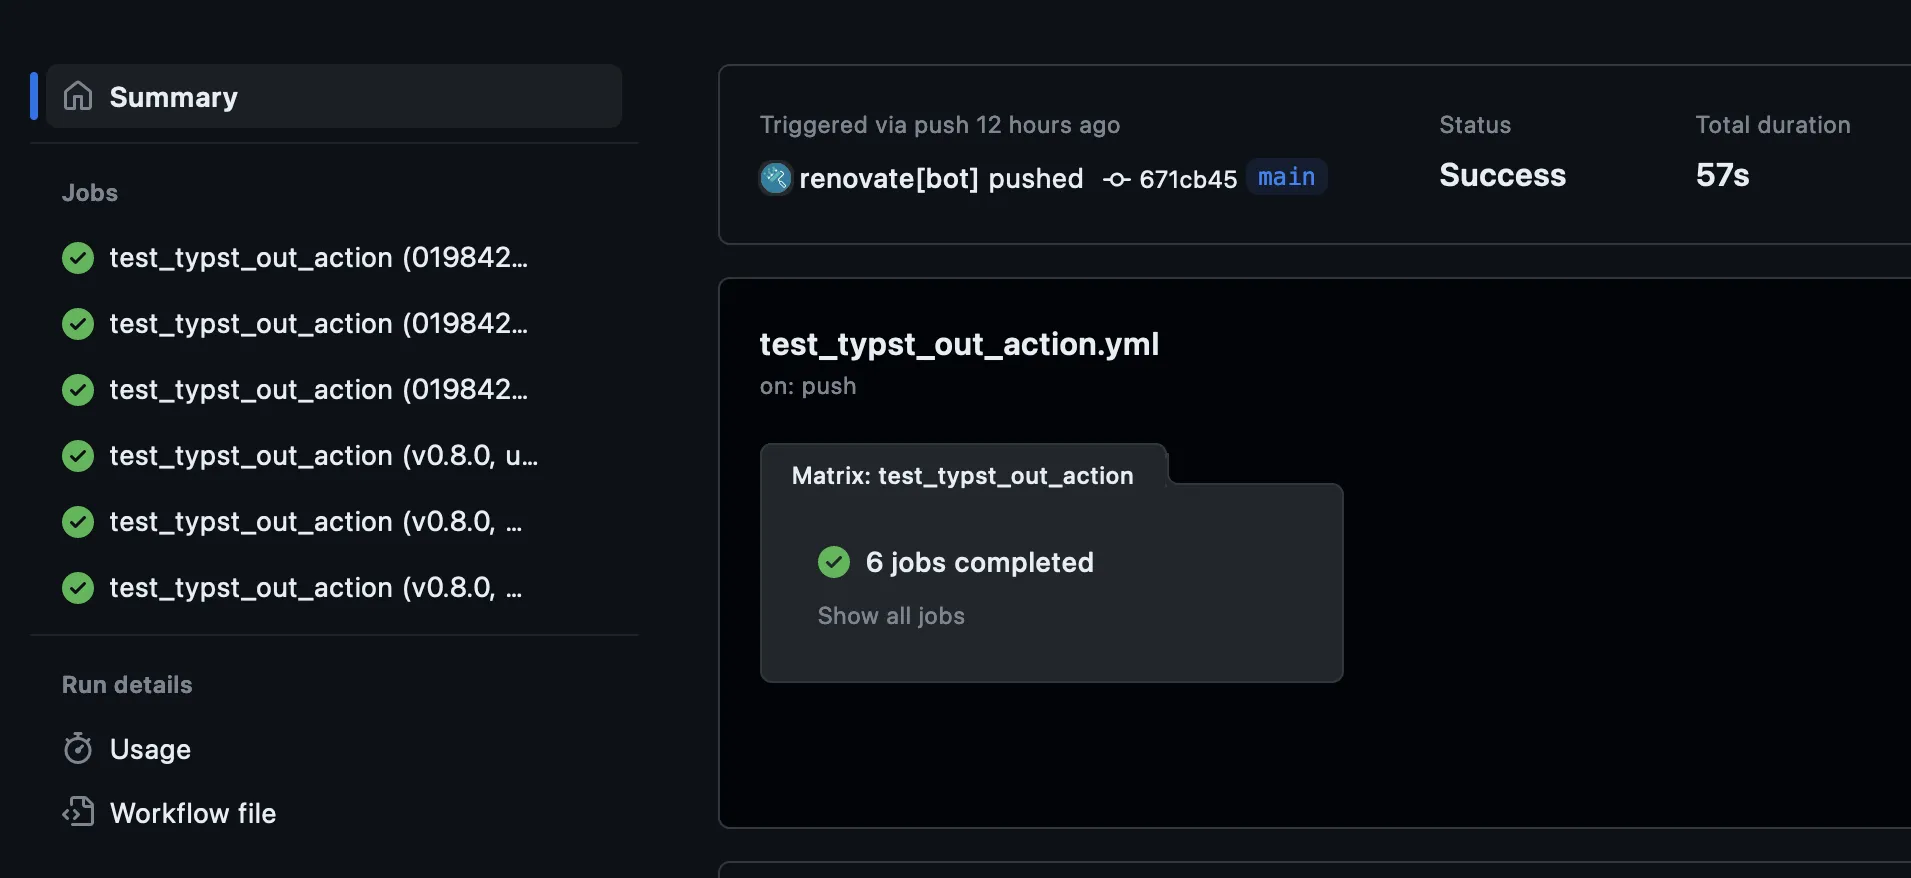Click green check beside 6 jobs completed
Viewport: 1911px width, 878px height.
[833, 562]
